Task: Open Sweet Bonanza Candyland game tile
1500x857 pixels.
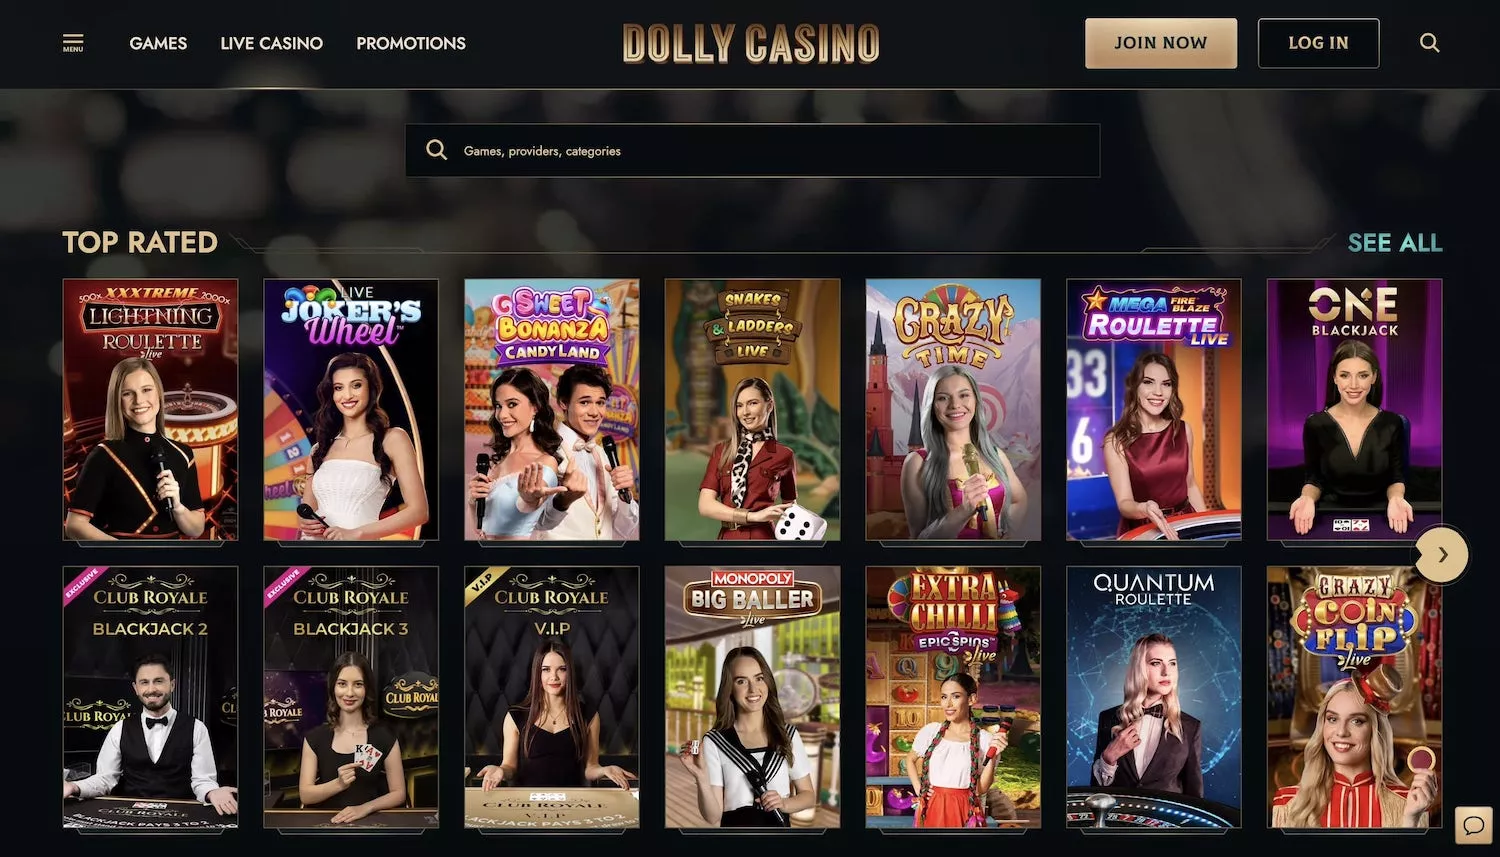Action: pos(552,410)
